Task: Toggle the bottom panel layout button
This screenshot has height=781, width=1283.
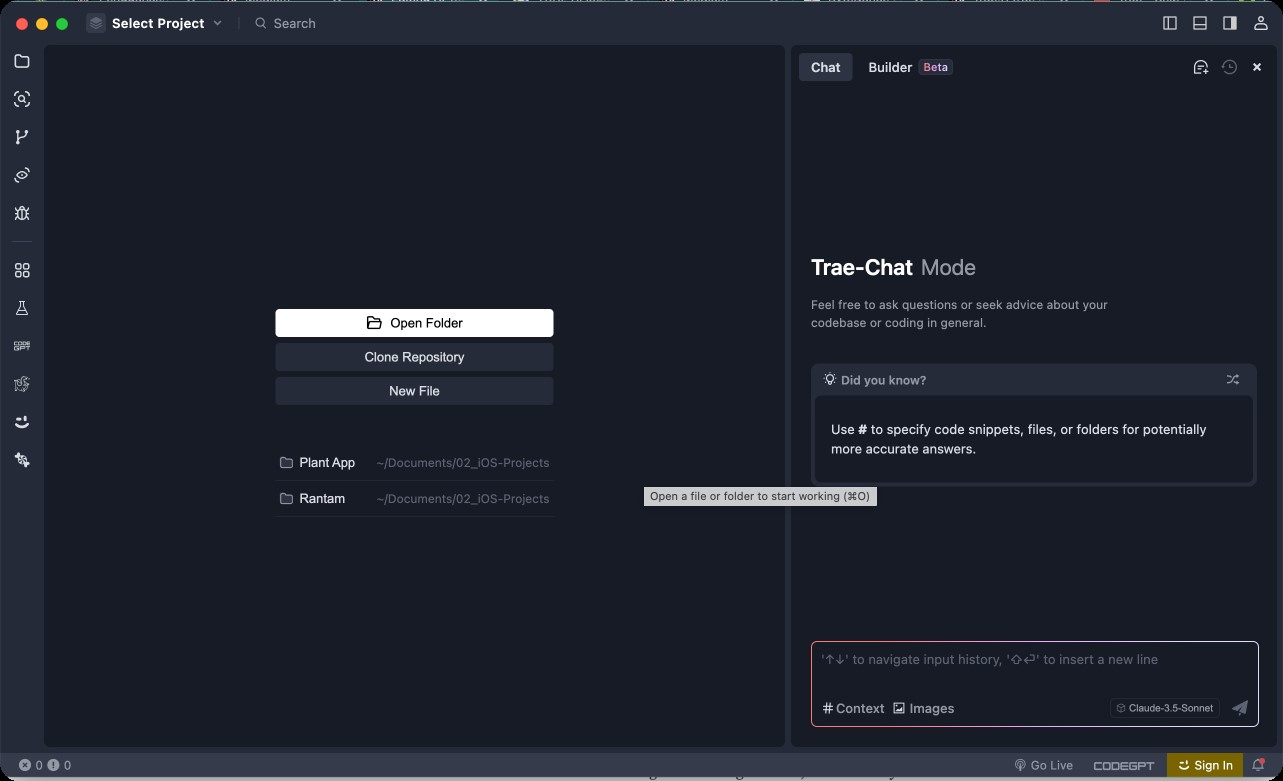Action: pos(1200,23)
